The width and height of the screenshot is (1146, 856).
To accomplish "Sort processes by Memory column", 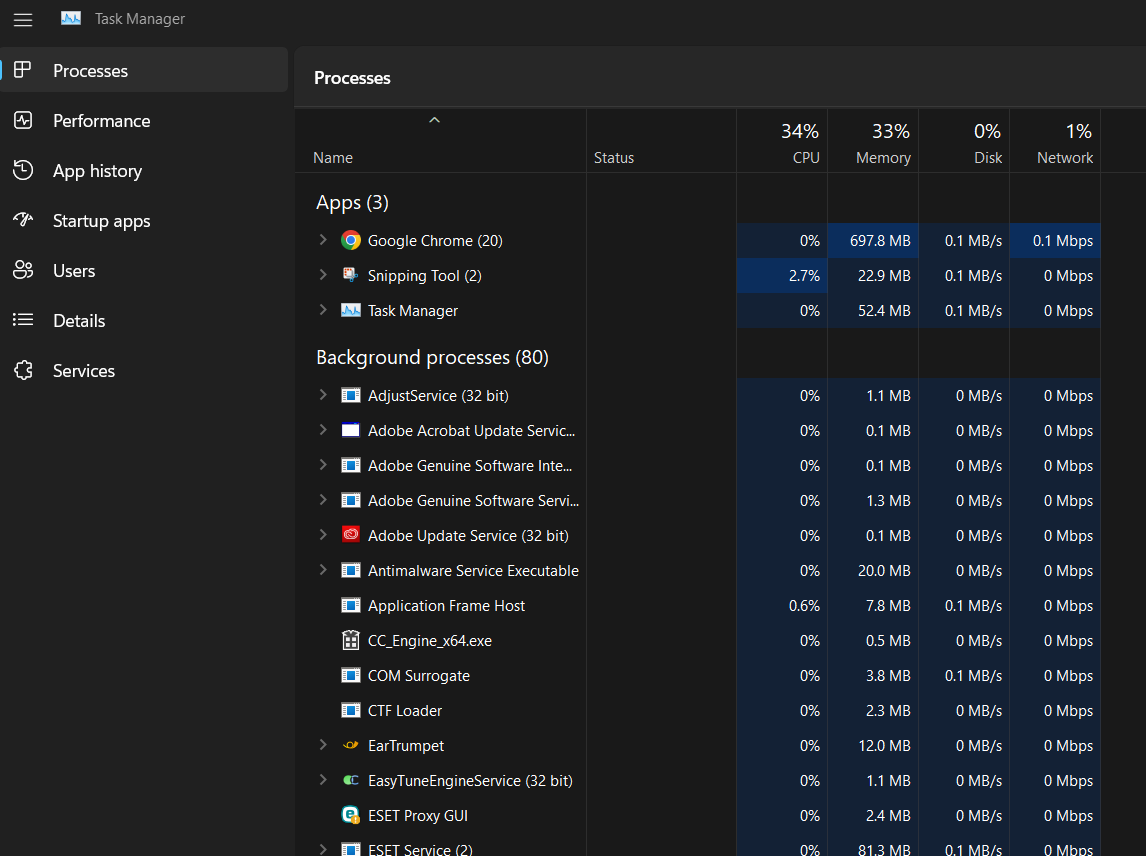I will coord(873,143).
